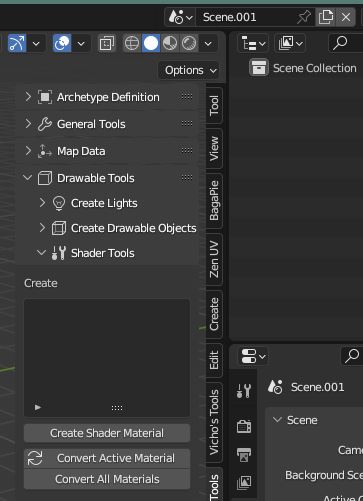363x501 pixels.
Task: Toggle X-ray mode icon
Action: 107,44
